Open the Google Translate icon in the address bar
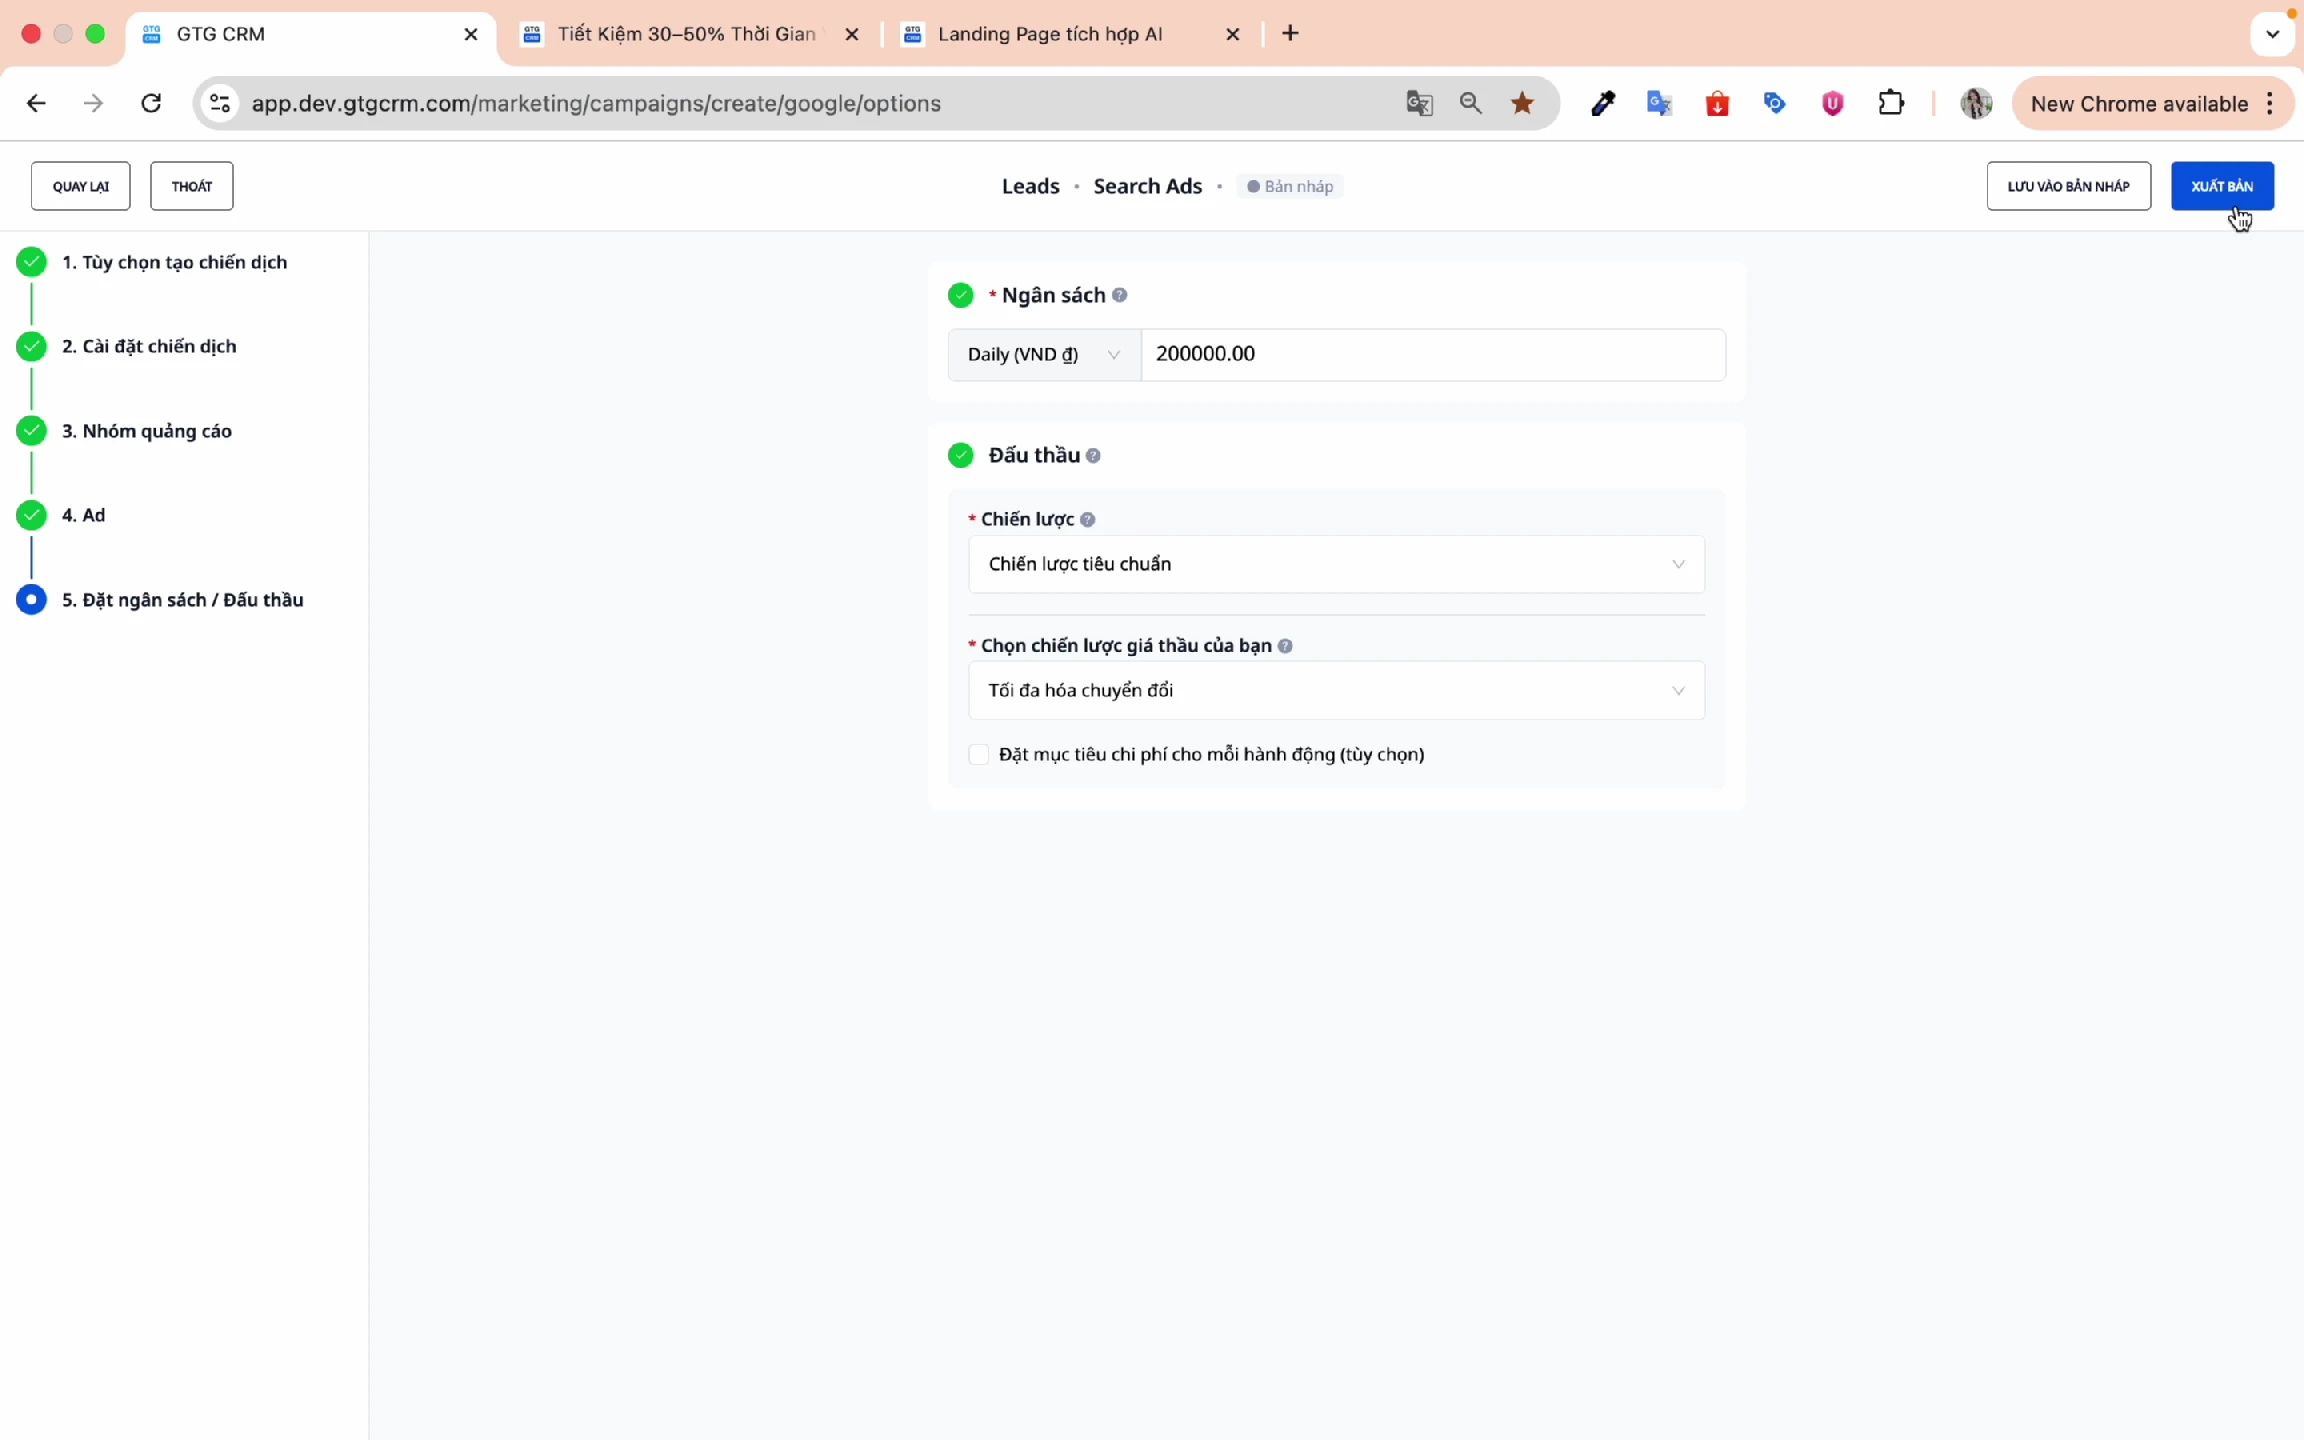 [1419, 103]
